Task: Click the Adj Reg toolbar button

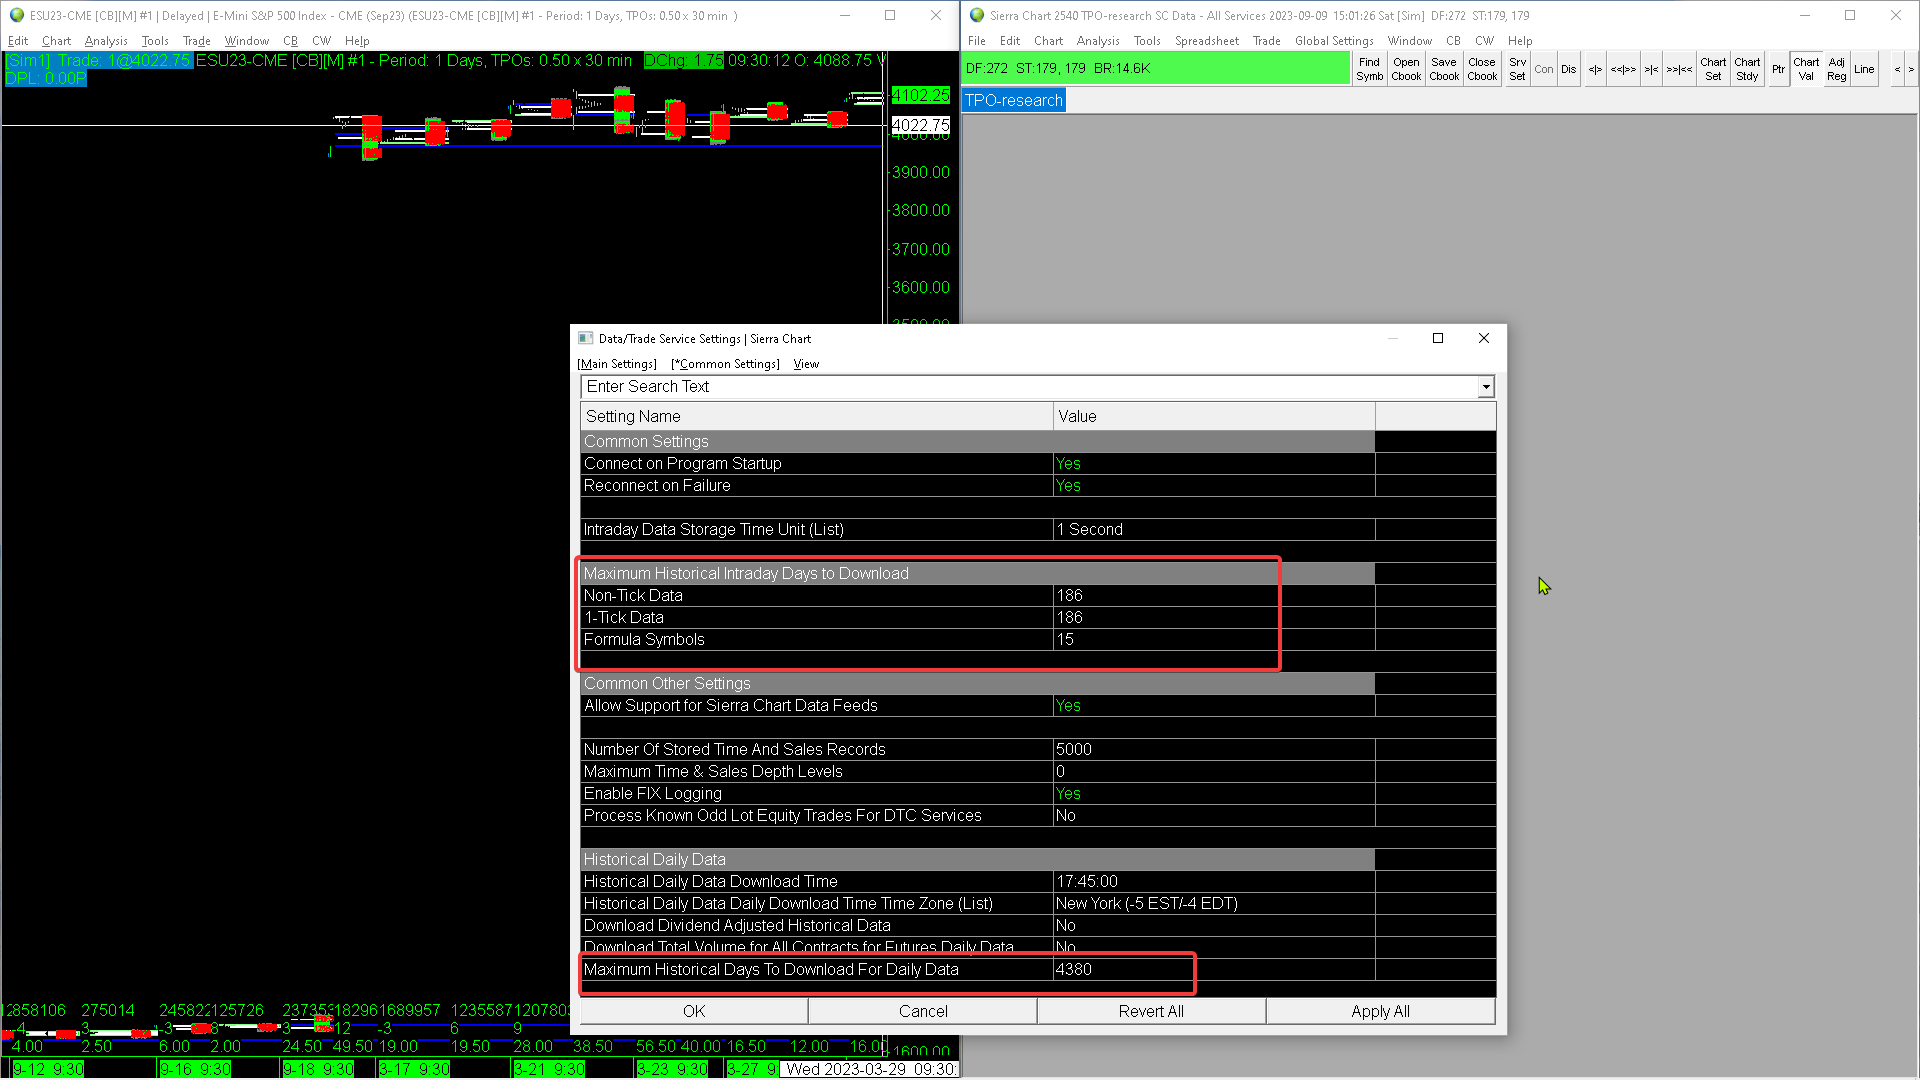Action: tap(1837, 69)
